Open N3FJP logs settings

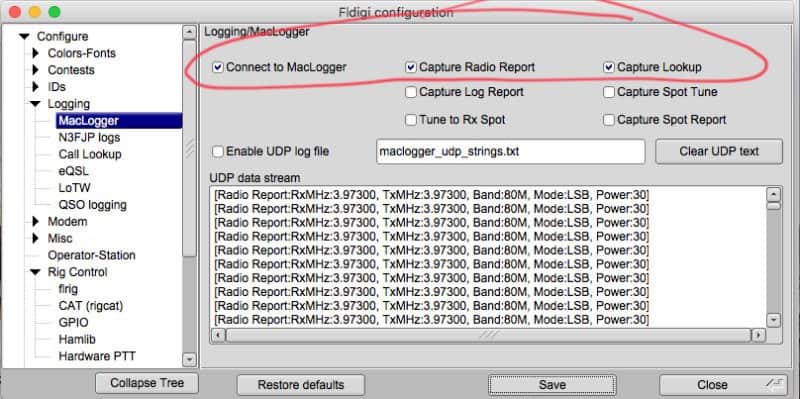point(89,137)
